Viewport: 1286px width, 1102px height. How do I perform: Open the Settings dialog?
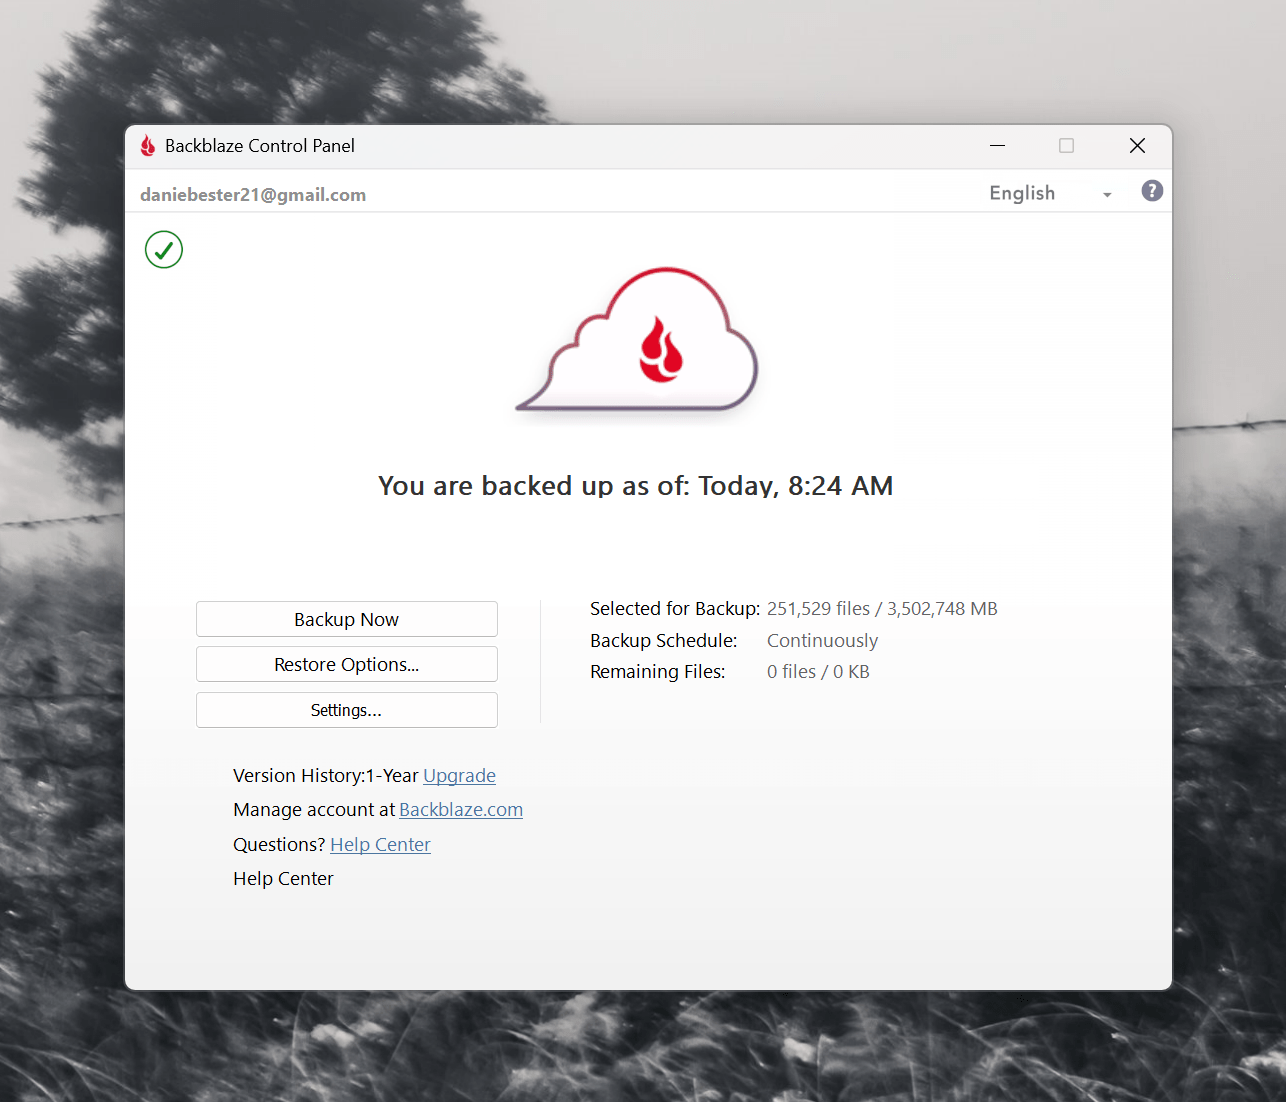[347, 710]
